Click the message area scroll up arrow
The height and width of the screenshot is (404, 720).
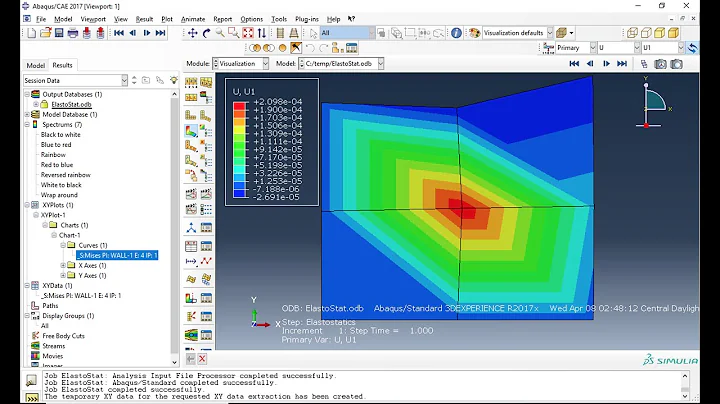click(685, 376)
